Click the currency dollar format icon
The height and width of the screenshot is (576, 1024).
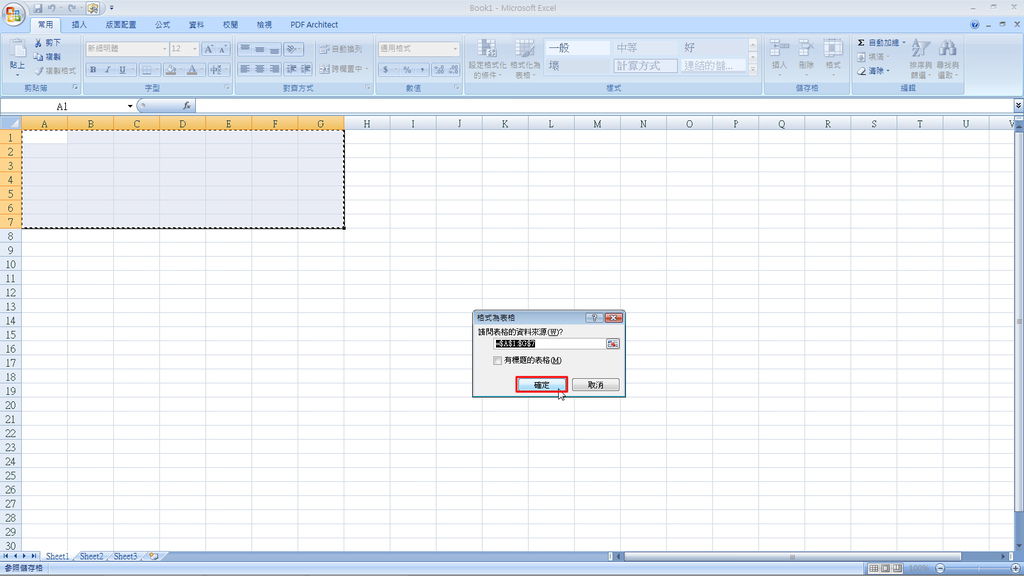click(x=385, y=69)
